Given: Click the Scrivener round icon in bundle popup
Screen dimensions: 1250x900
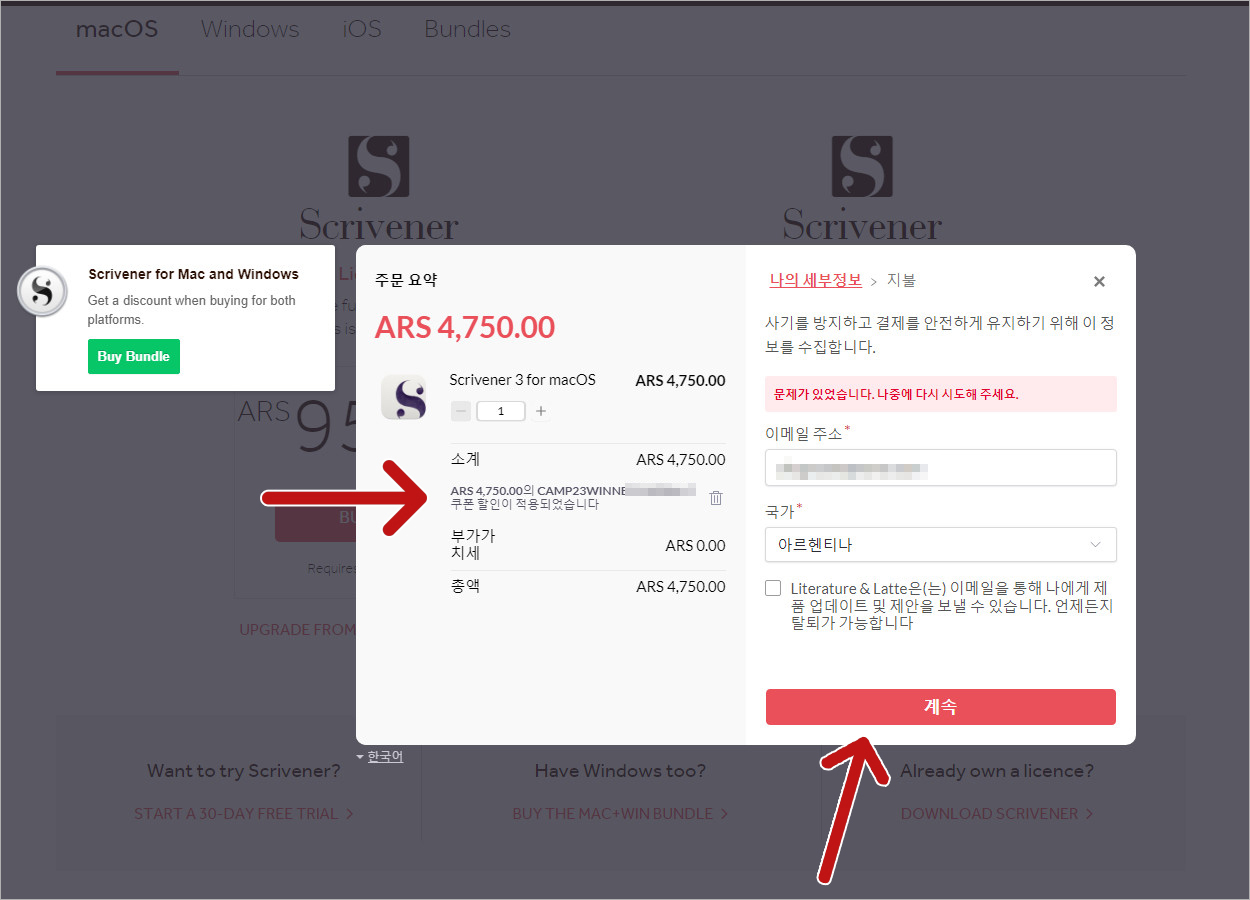Looking at the screenshot, I should (x=43, y=292).
